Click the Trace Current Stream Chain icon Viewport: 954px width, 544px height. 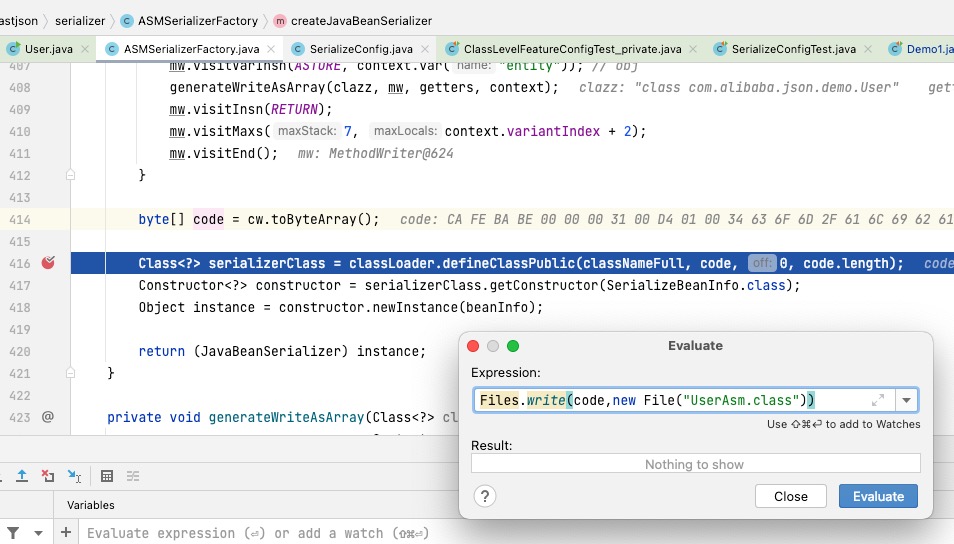(133, 476)
